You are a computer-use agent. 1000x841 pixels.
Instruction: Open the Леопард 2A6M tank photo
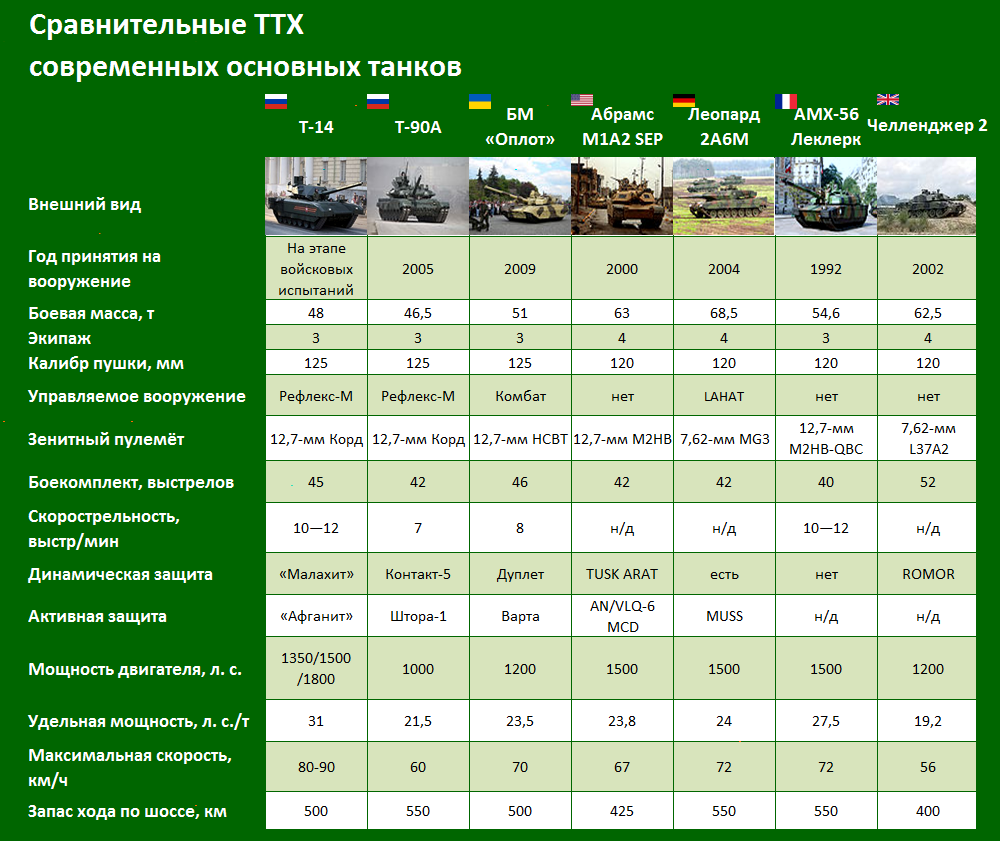coord(724,196)
